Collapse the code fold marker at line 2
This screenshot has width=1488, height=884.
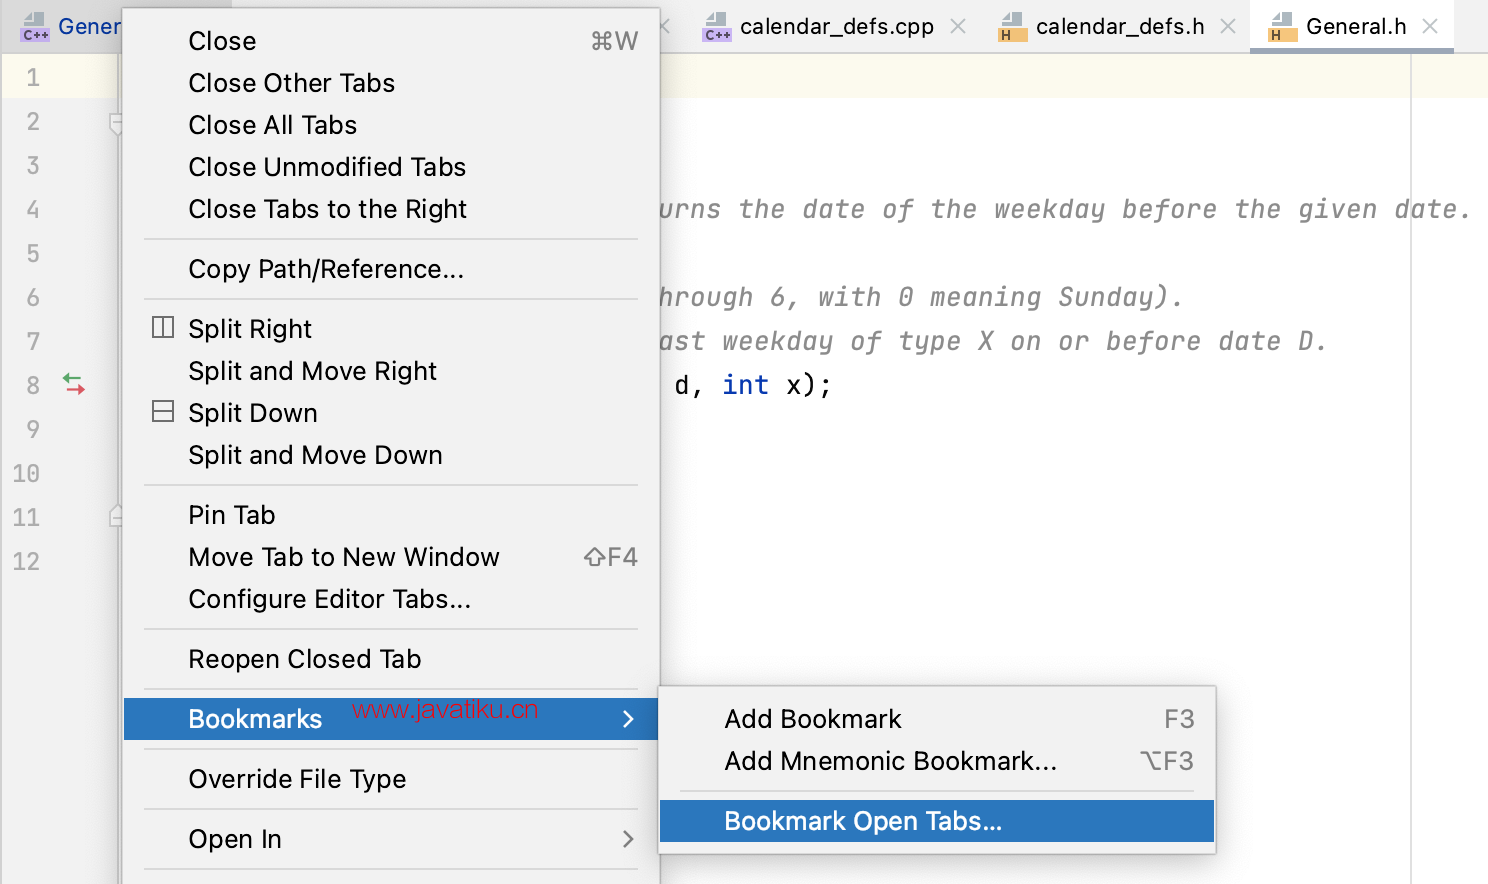(x=115, y=123)
